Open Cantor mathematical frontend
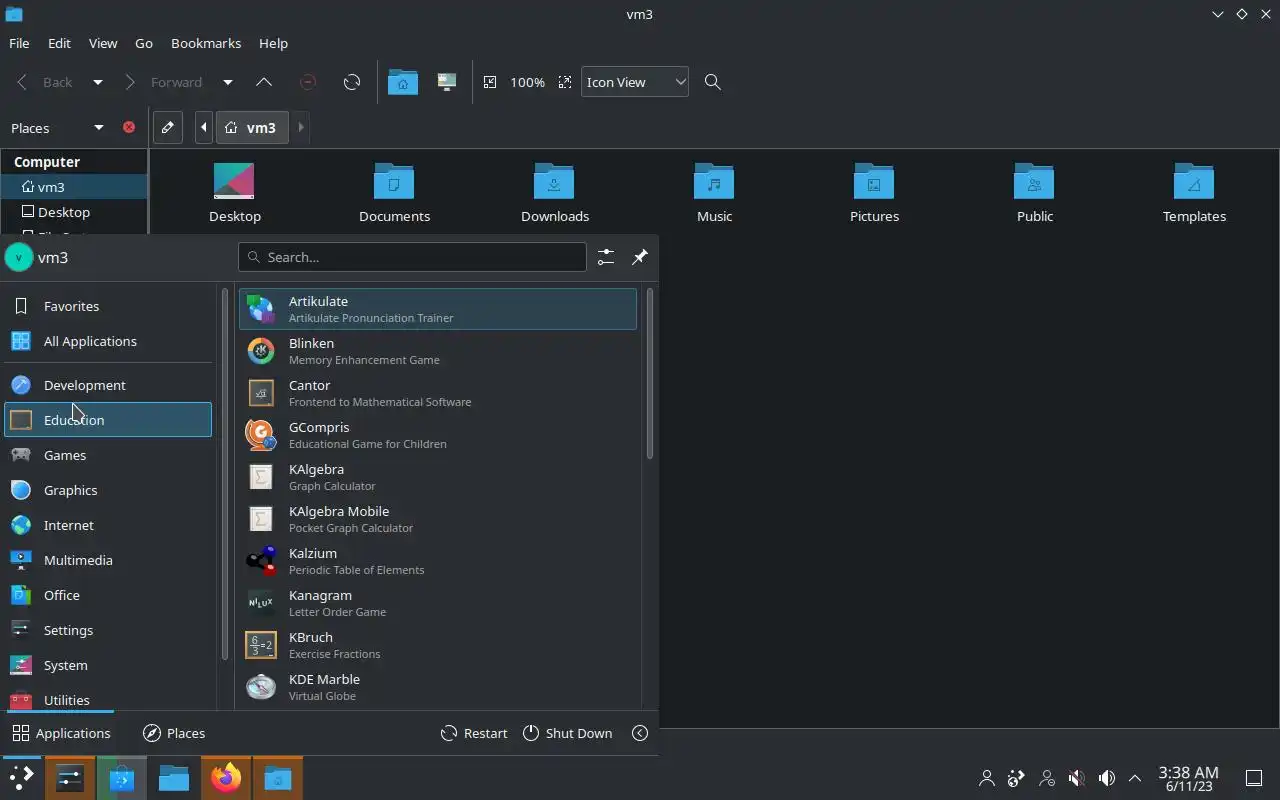This screenshot has height=800, width=1280. pyautogui.click(x=437, y=393)
